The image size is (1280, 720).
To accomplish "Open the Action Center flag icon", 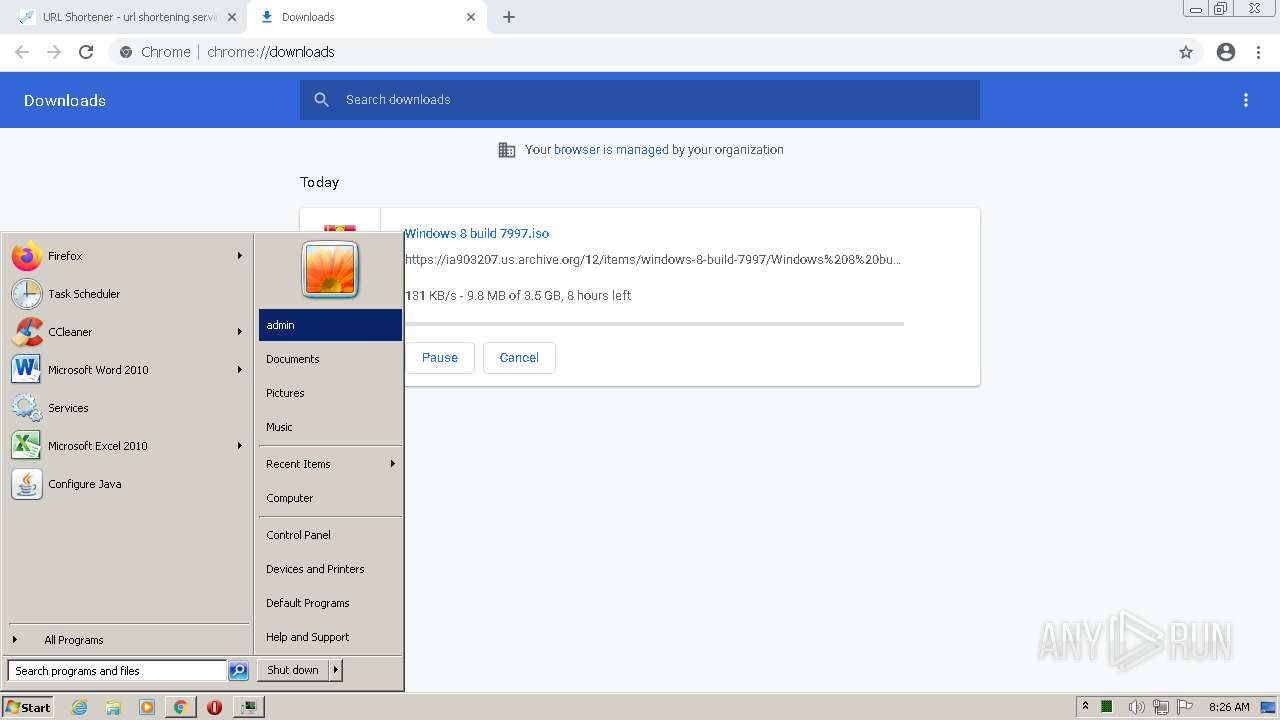I will (x=1185, y=707).
